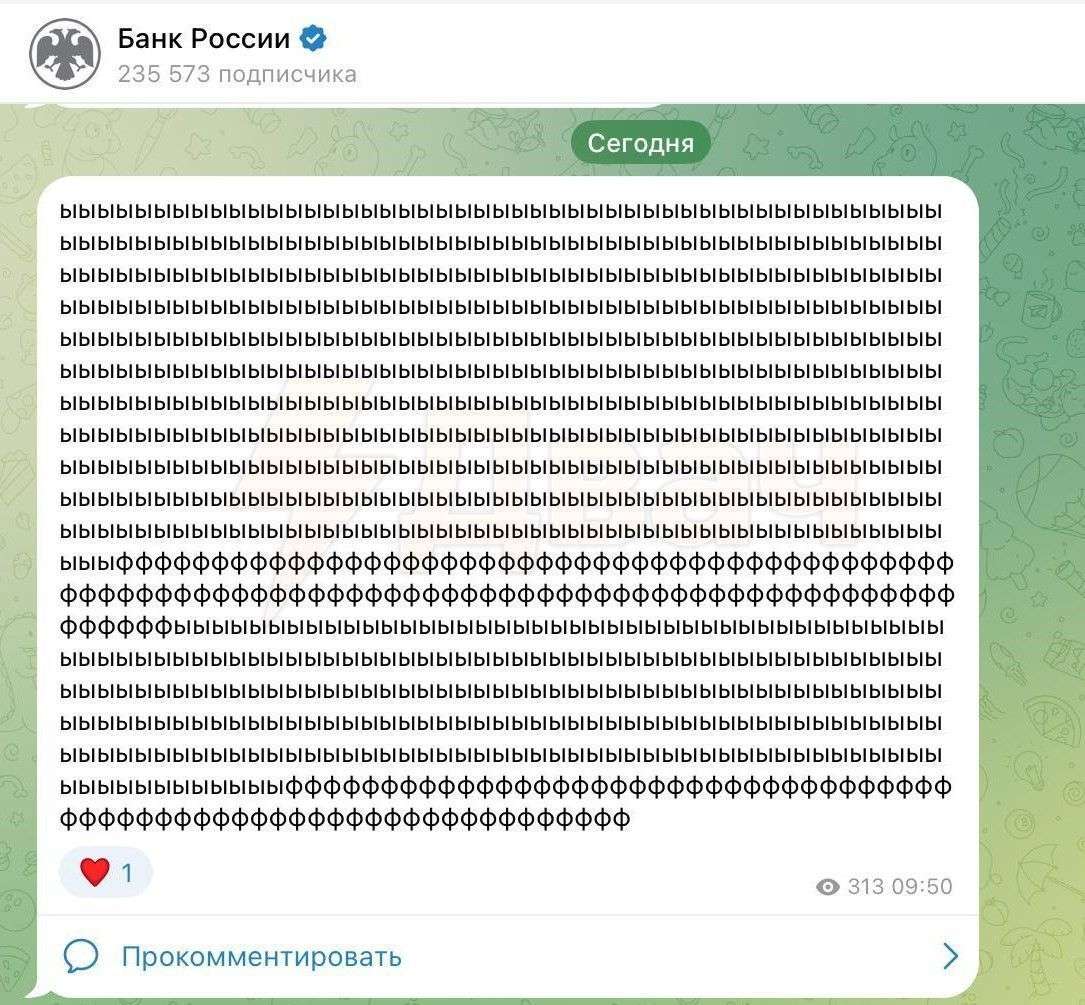Click the eye icon beside the 313 counter
The width and height of the screenshot is (1085, 1005).
826,886
